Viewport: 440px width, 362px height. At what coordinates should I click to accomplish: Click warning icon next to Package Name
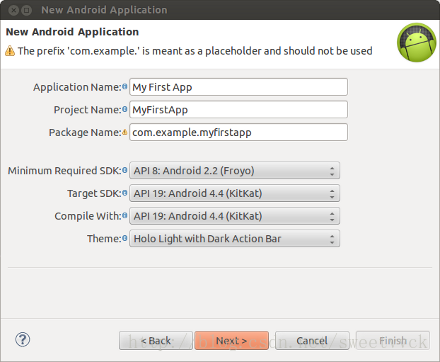coord(125,132)
